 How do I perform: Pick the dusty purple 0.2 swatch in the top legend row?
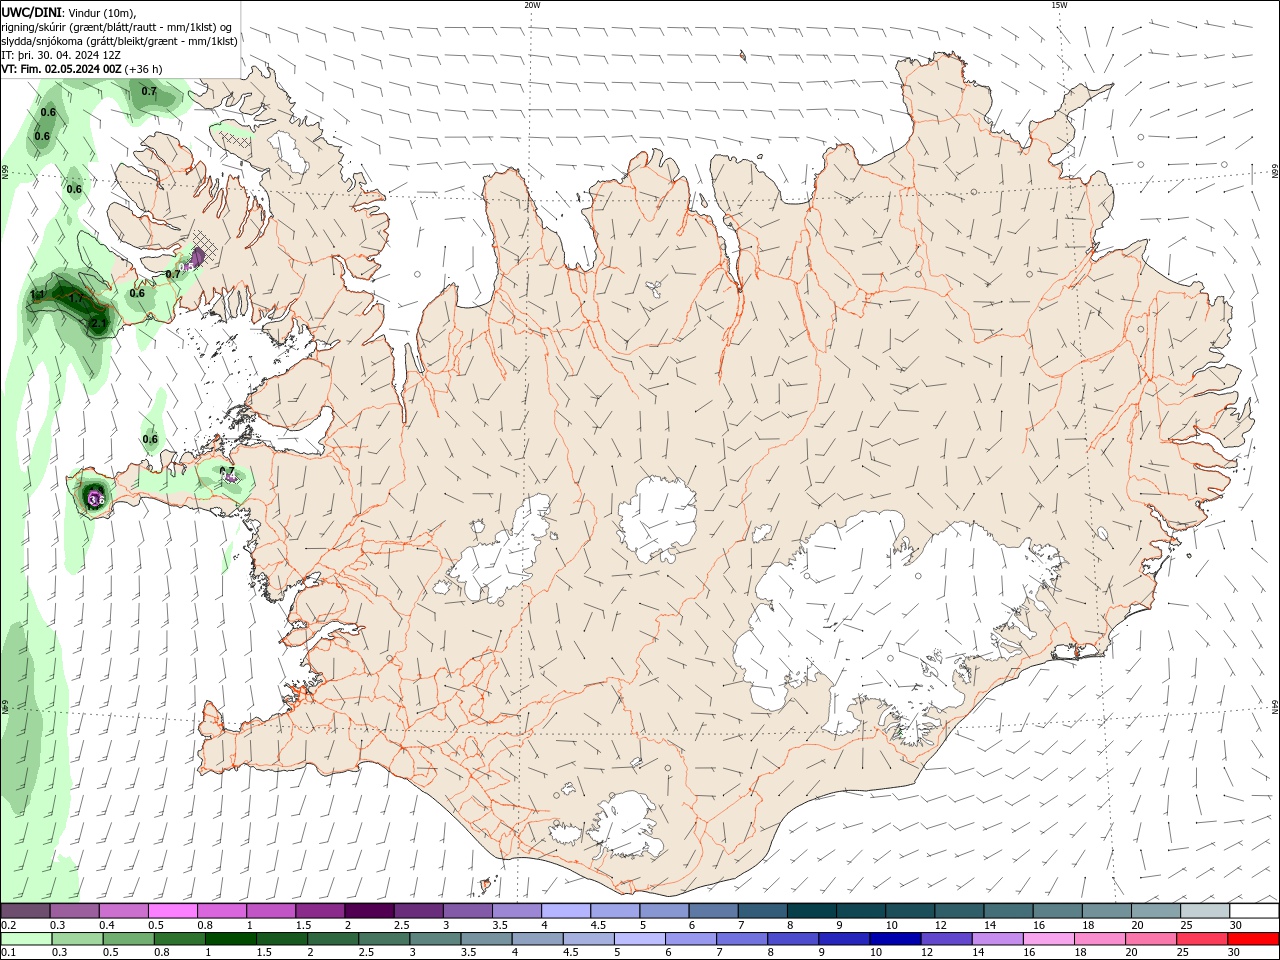[x=25, y=911]
